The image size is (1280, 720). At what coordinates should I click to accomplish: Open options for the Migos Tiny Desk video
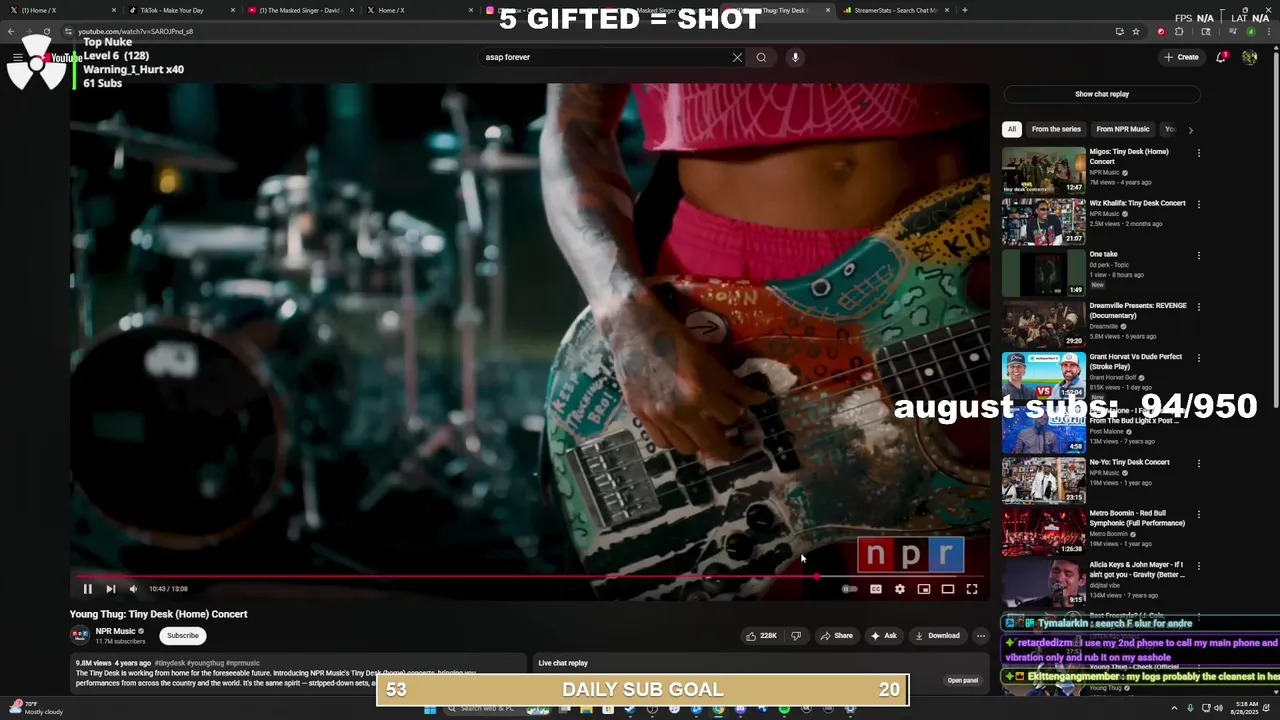coord(1198,153)
